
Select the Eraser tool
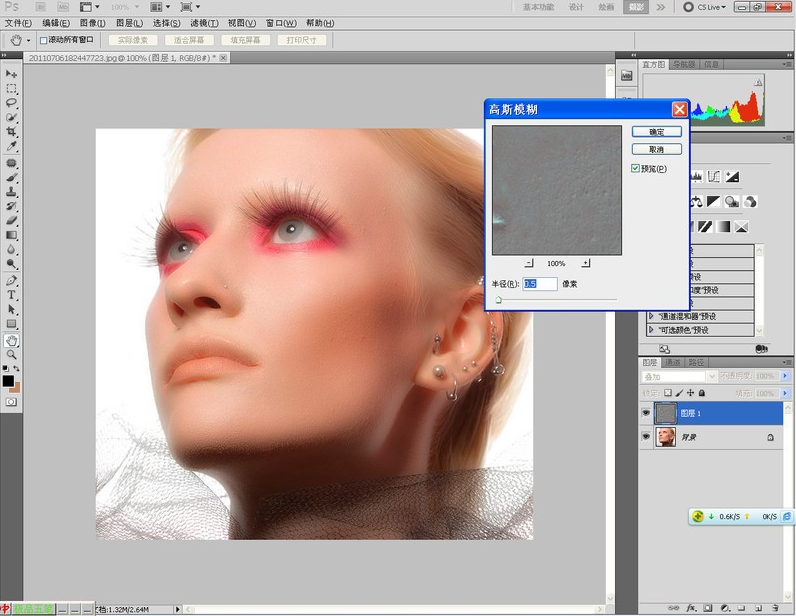11,220
